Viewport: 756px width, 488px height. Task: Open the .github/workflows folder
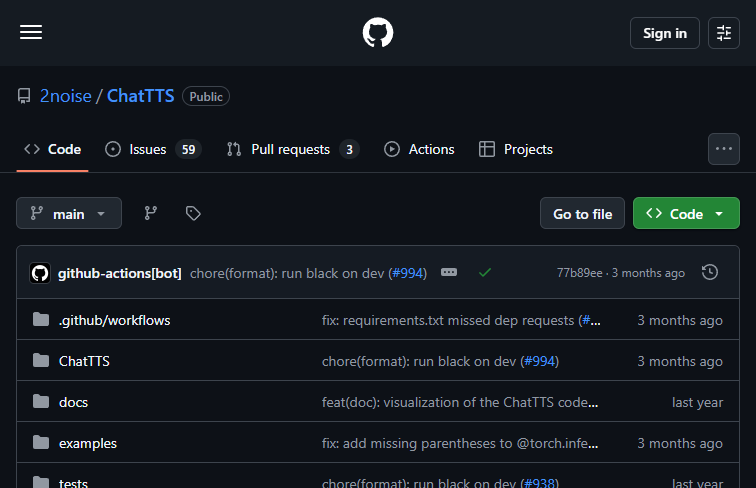tap(115, 320)
